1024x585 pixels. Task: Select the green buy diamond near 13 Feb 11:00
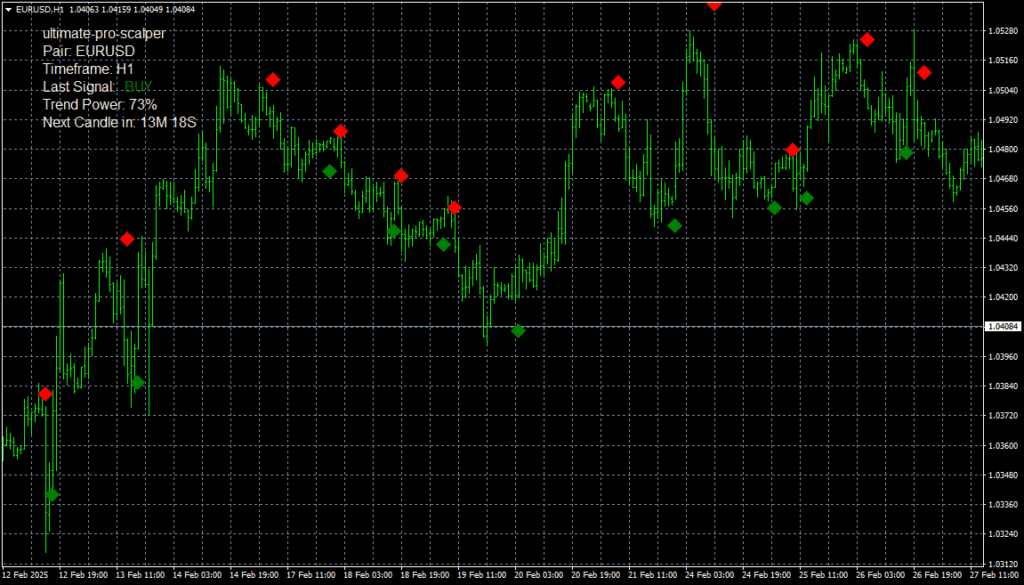[x=137, y=382]
